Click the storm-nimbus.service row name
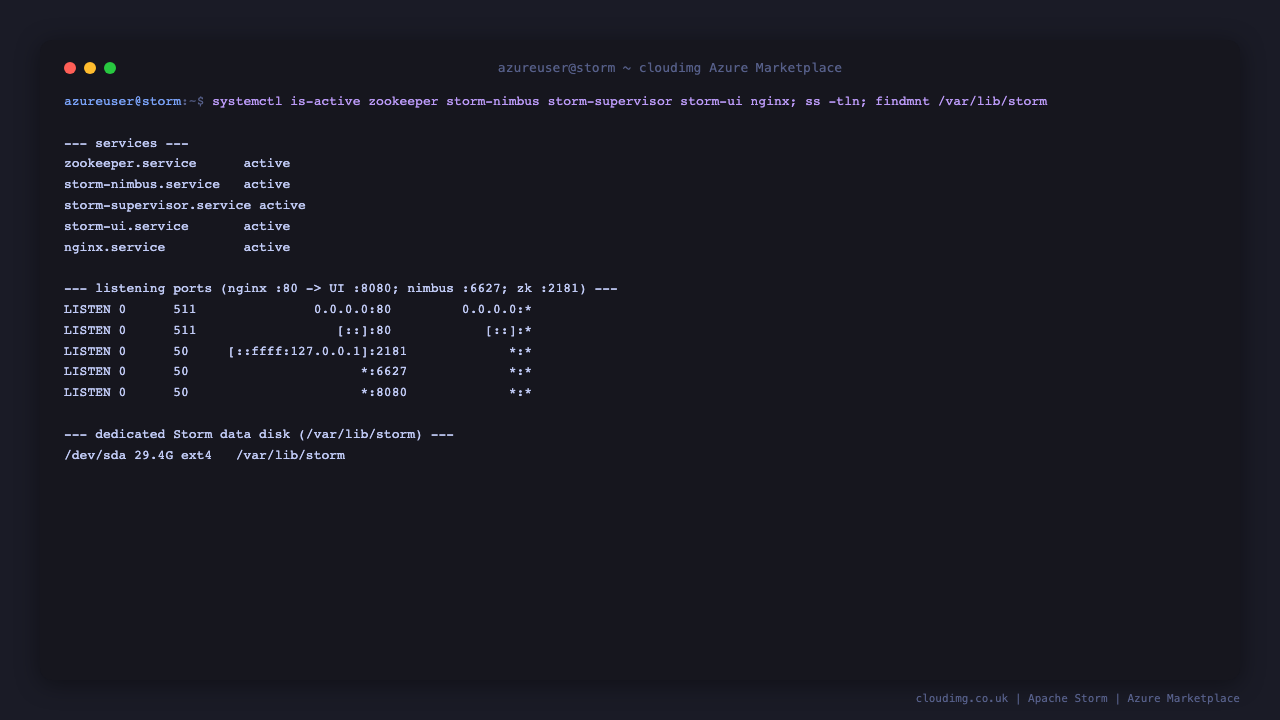This screenshot has width=1280, height=720. pyautogui.click(x=142, y=184)
